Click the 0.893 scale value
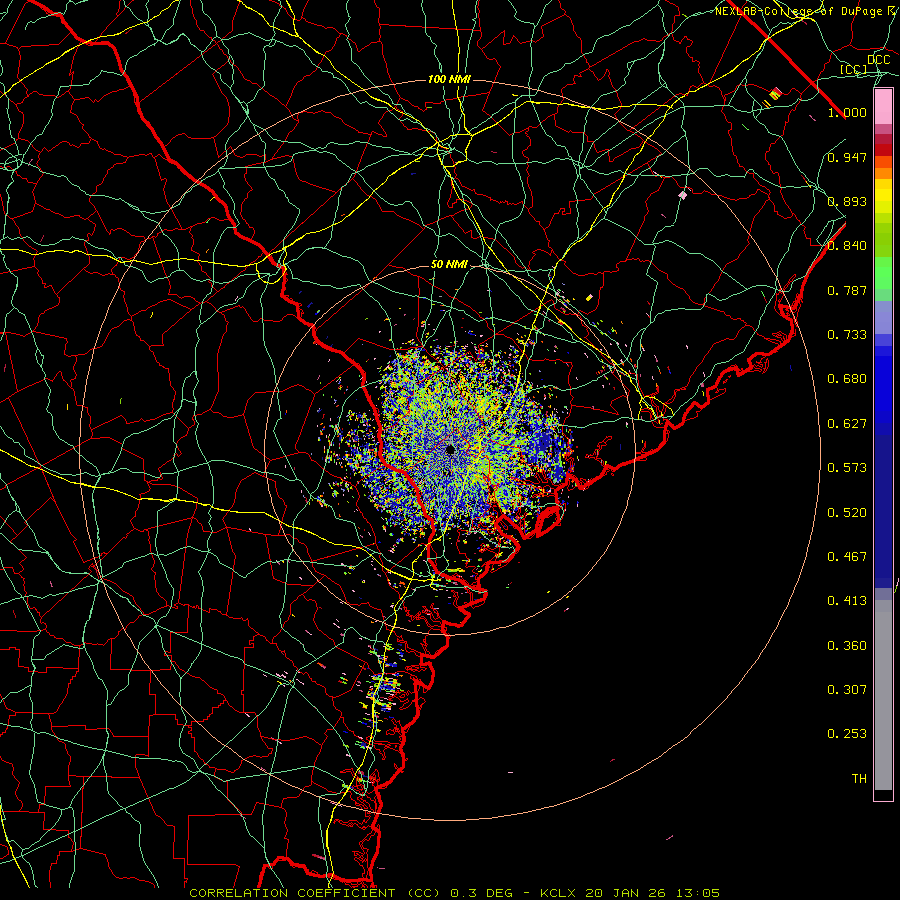900x900 pixels. click(847, 201)
